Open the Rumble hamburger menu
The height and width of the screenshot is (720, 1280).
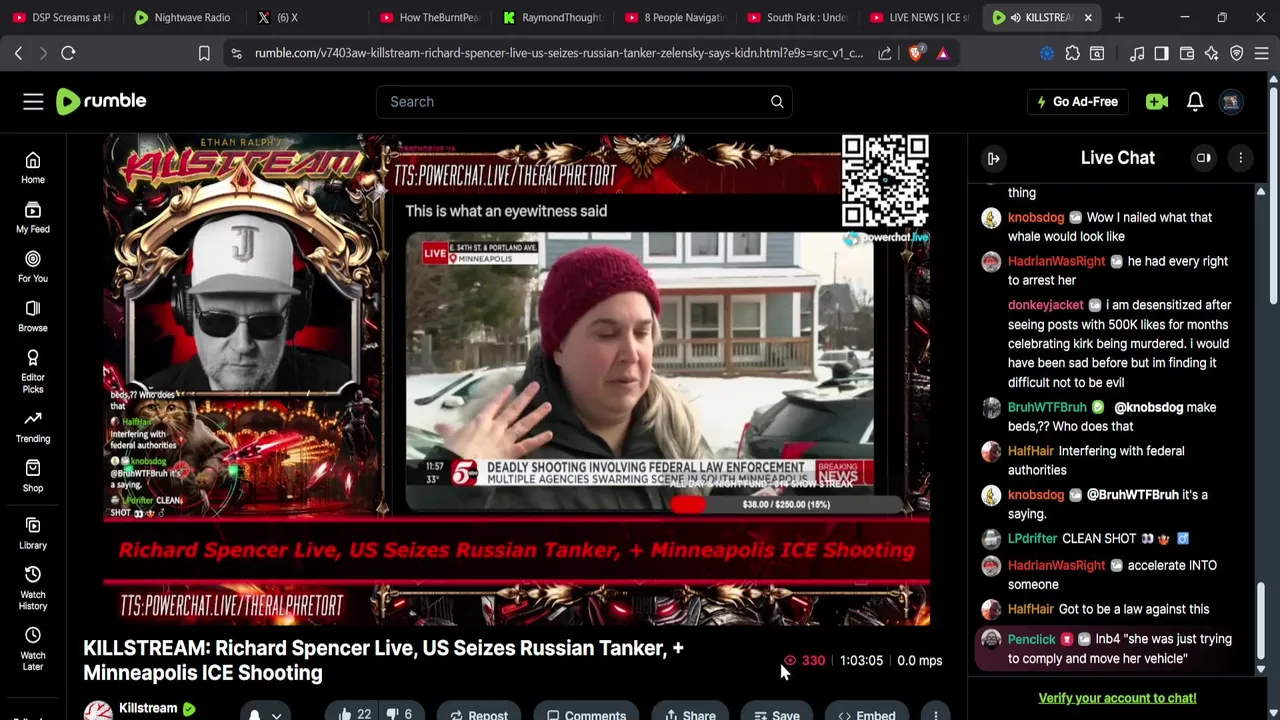pos(33,101)
